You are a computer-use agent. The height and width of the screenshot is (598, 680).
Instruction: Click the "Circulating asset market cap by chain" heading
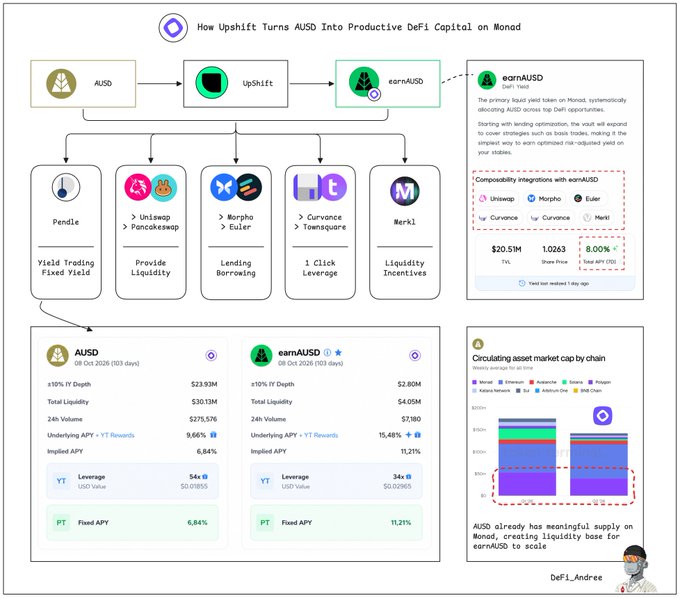(539, 358)
